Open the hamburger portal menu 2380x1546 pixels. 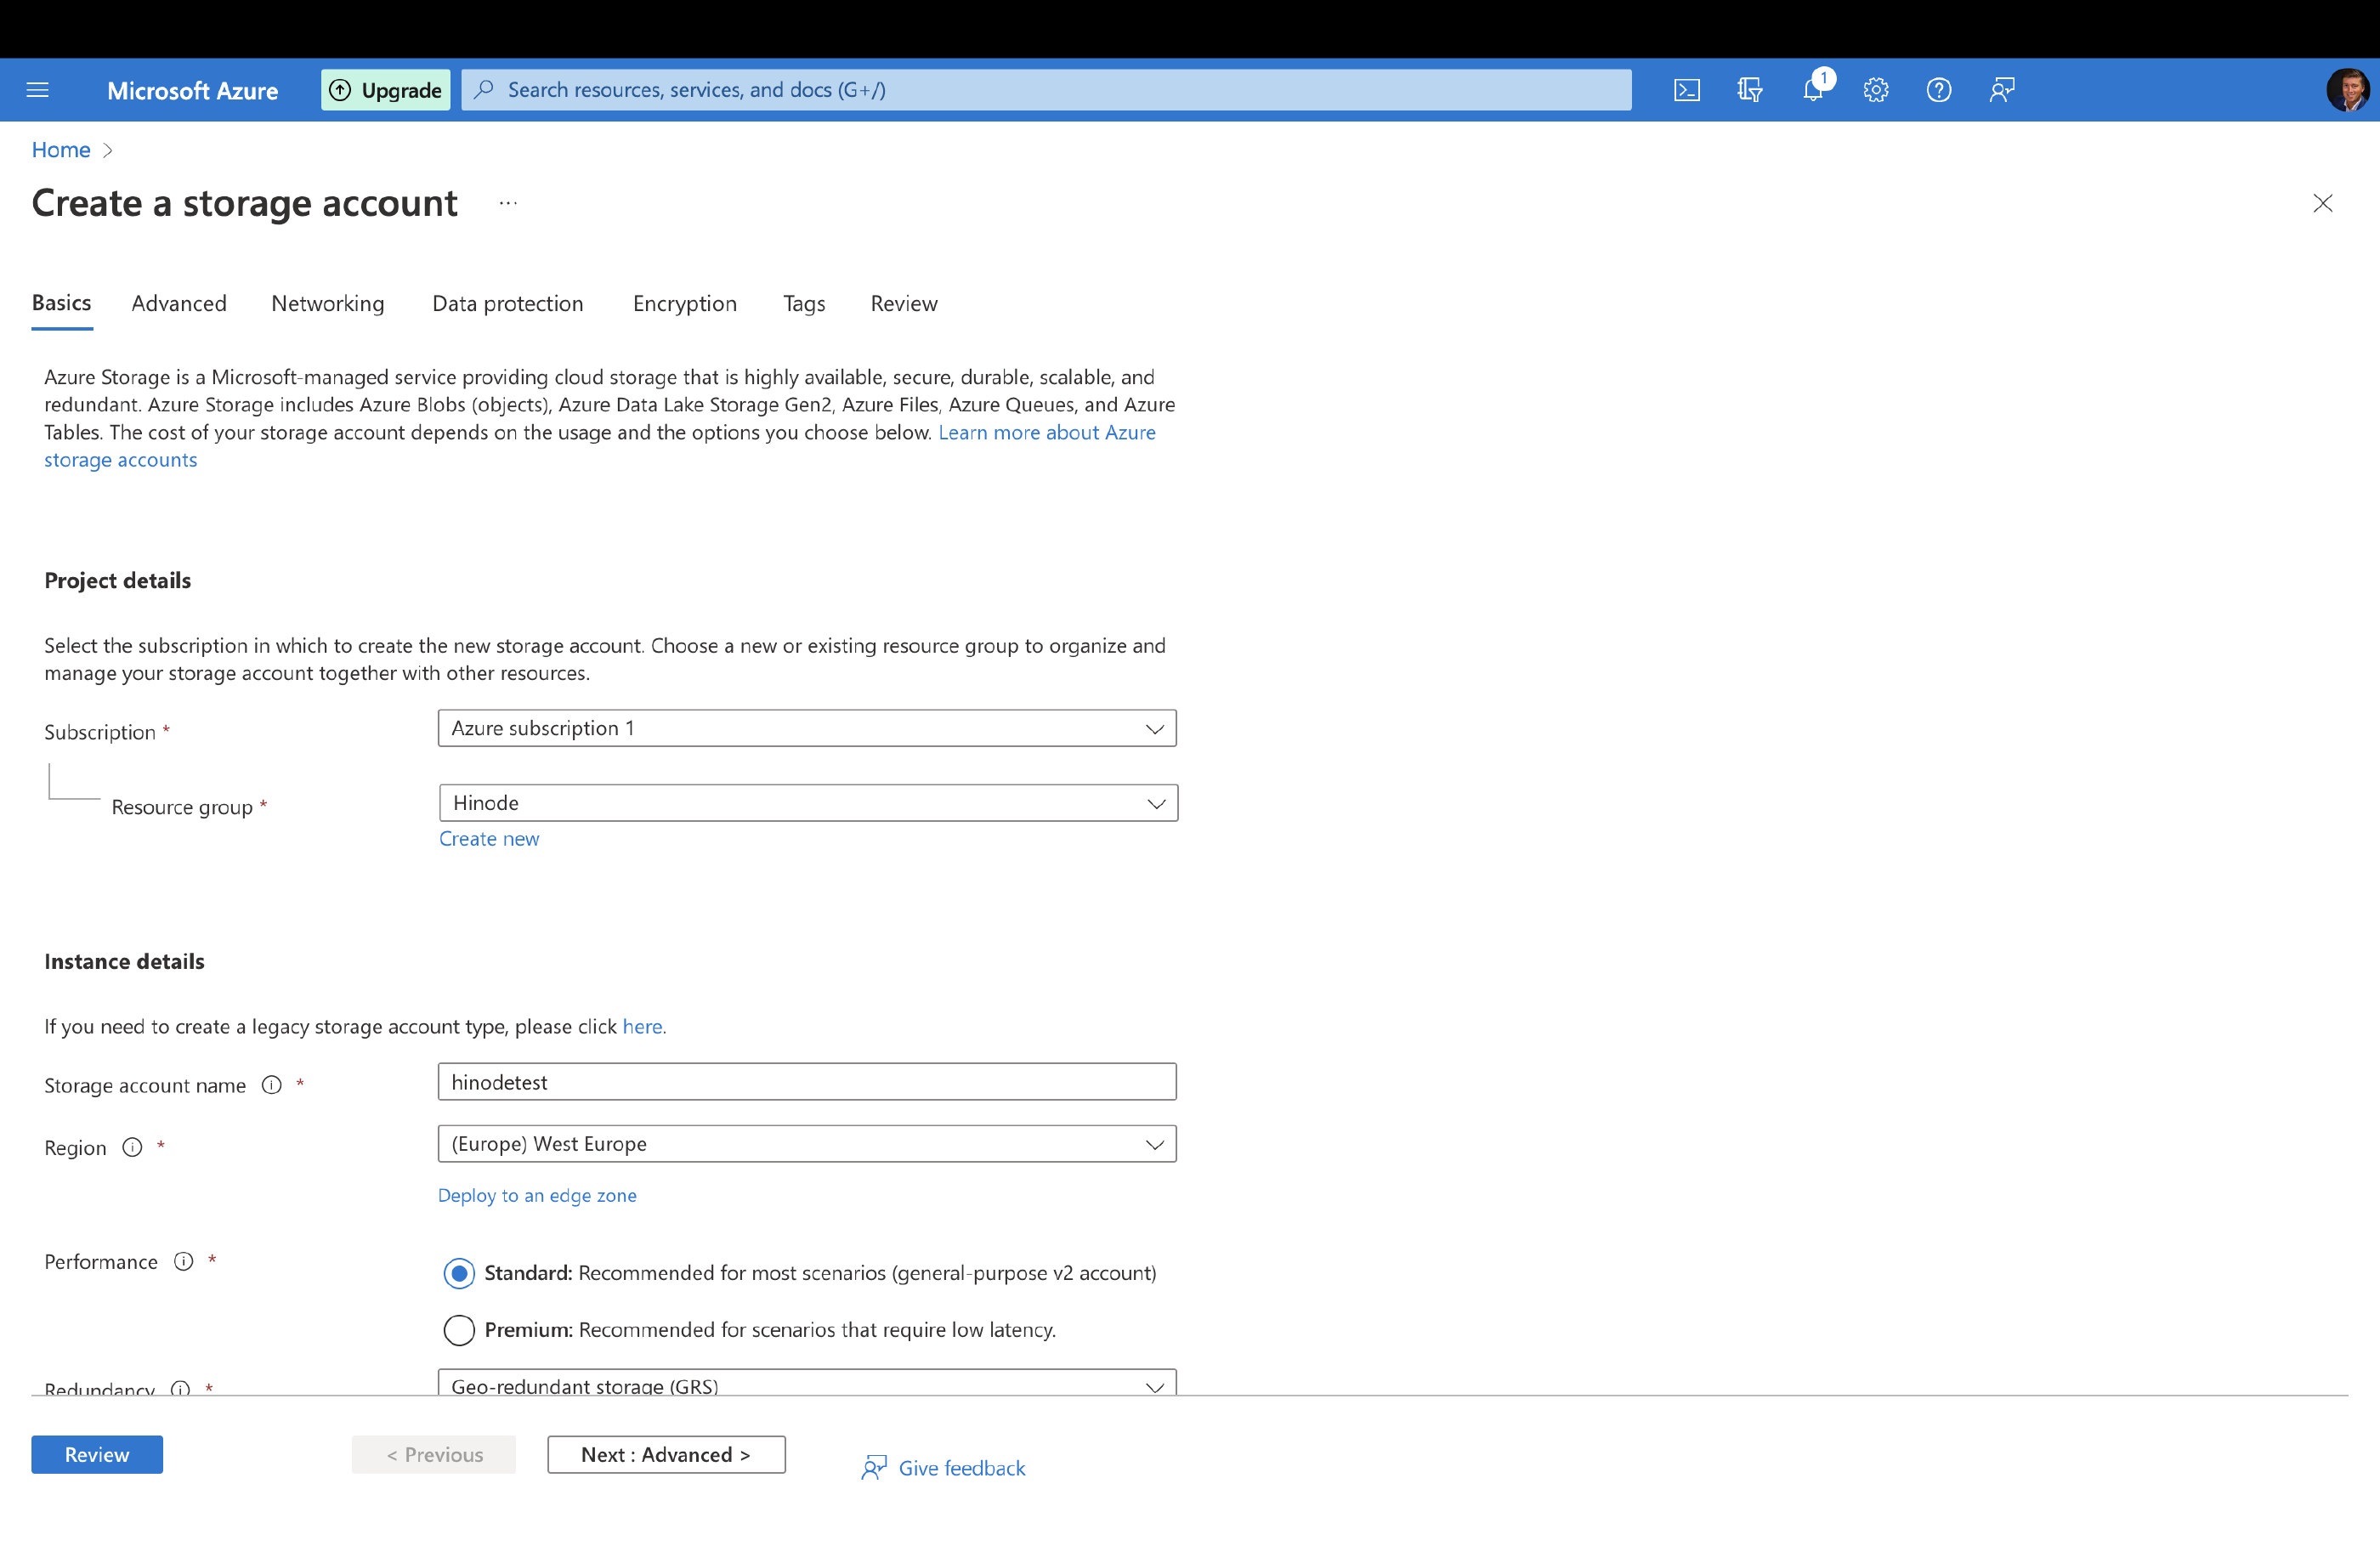coord(38,90)
